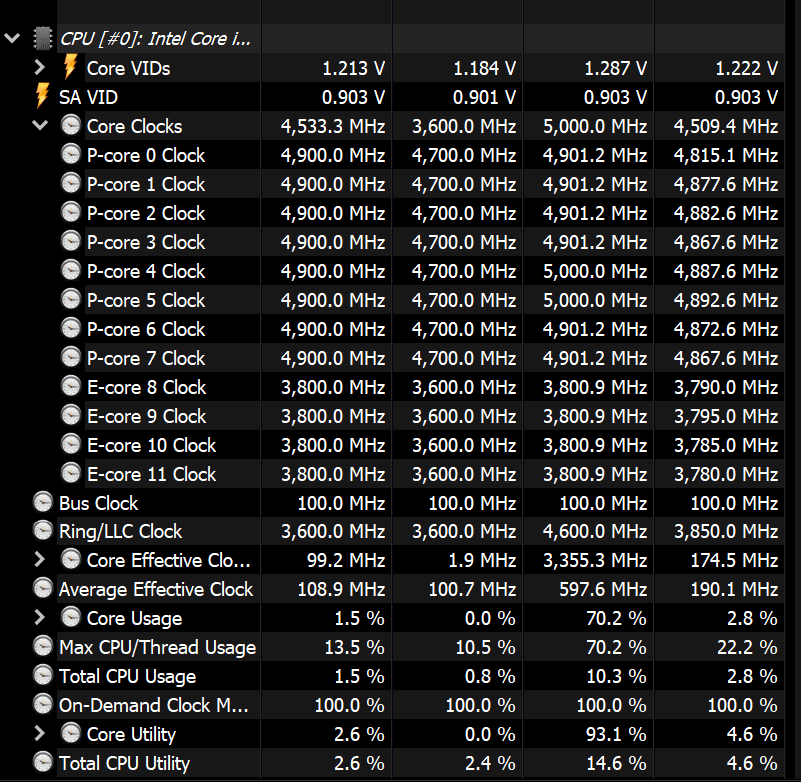Expand the Core Effective Clocks group
801x782 pixels.
[40, 561]
